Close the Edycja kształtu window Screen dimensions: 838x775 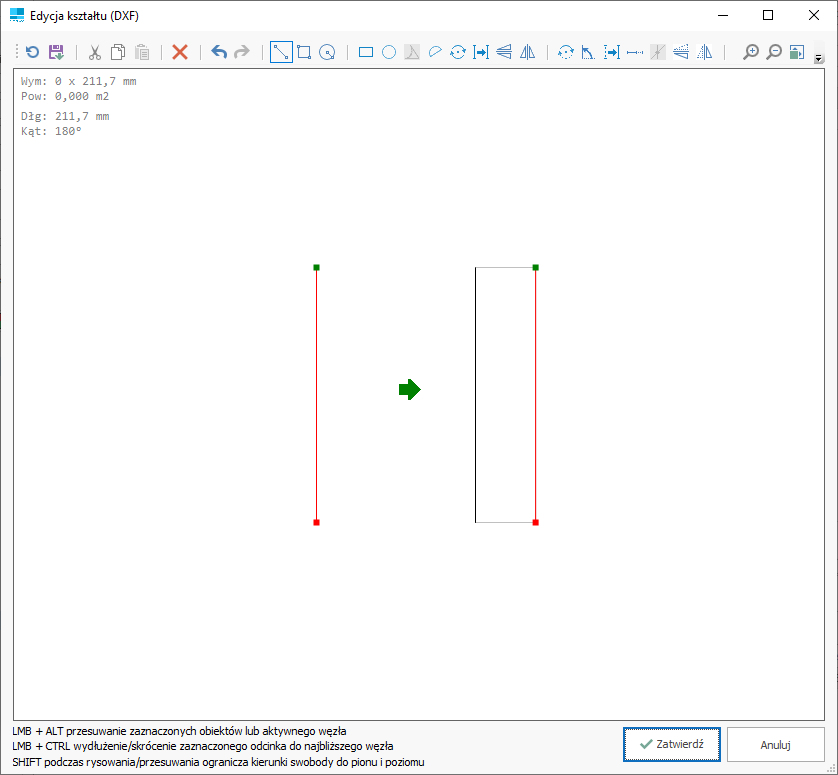pyautogui.click(x=814, y=16)
